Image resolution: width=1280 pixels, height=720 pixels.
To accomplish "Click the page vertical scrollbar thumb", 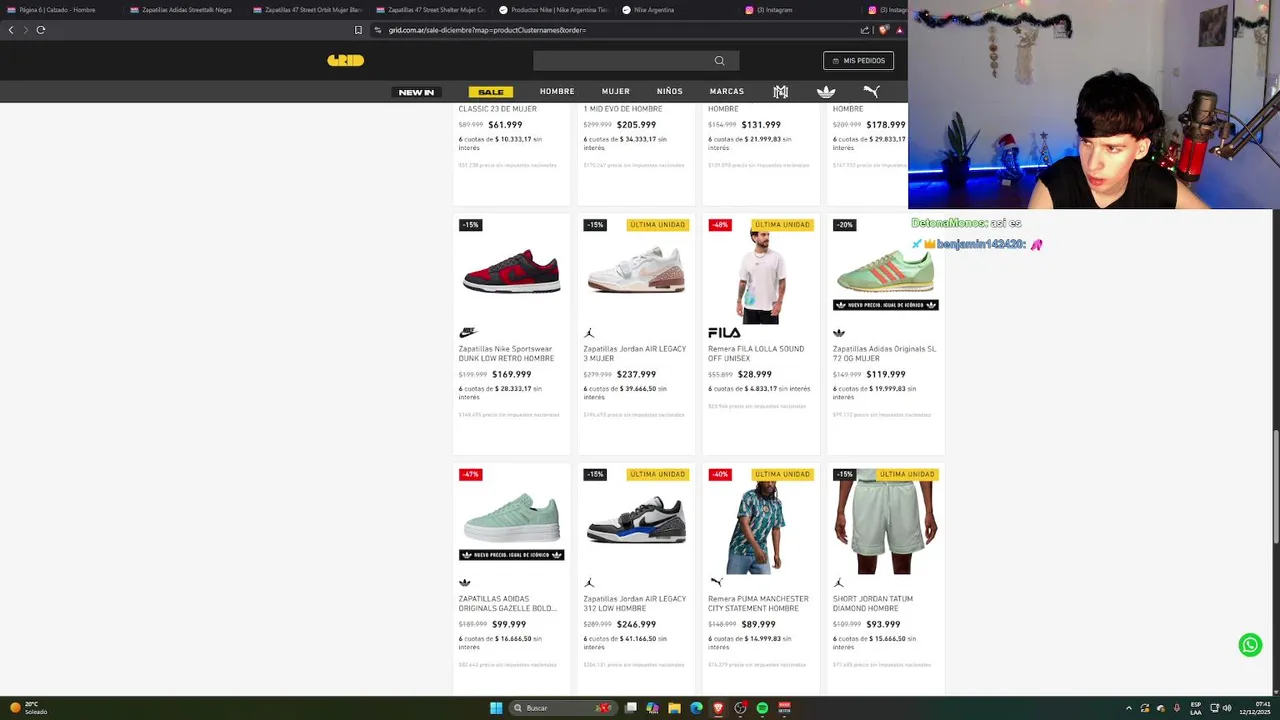I will coord(1275,485).
